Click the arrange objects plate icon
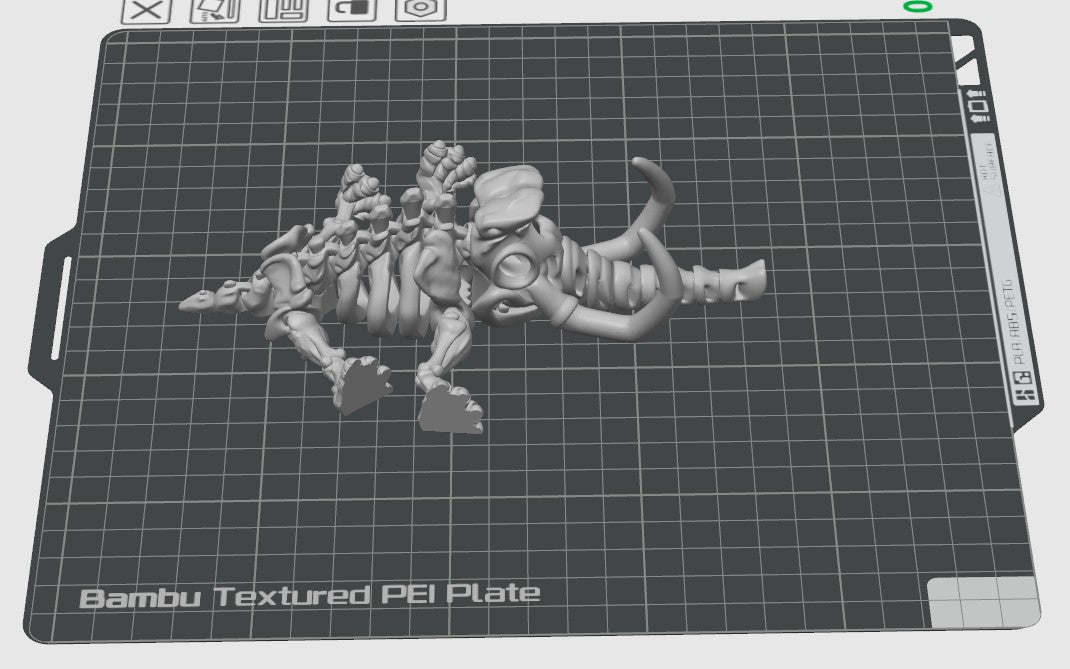 pyautogui.click(x=284, y=10)
